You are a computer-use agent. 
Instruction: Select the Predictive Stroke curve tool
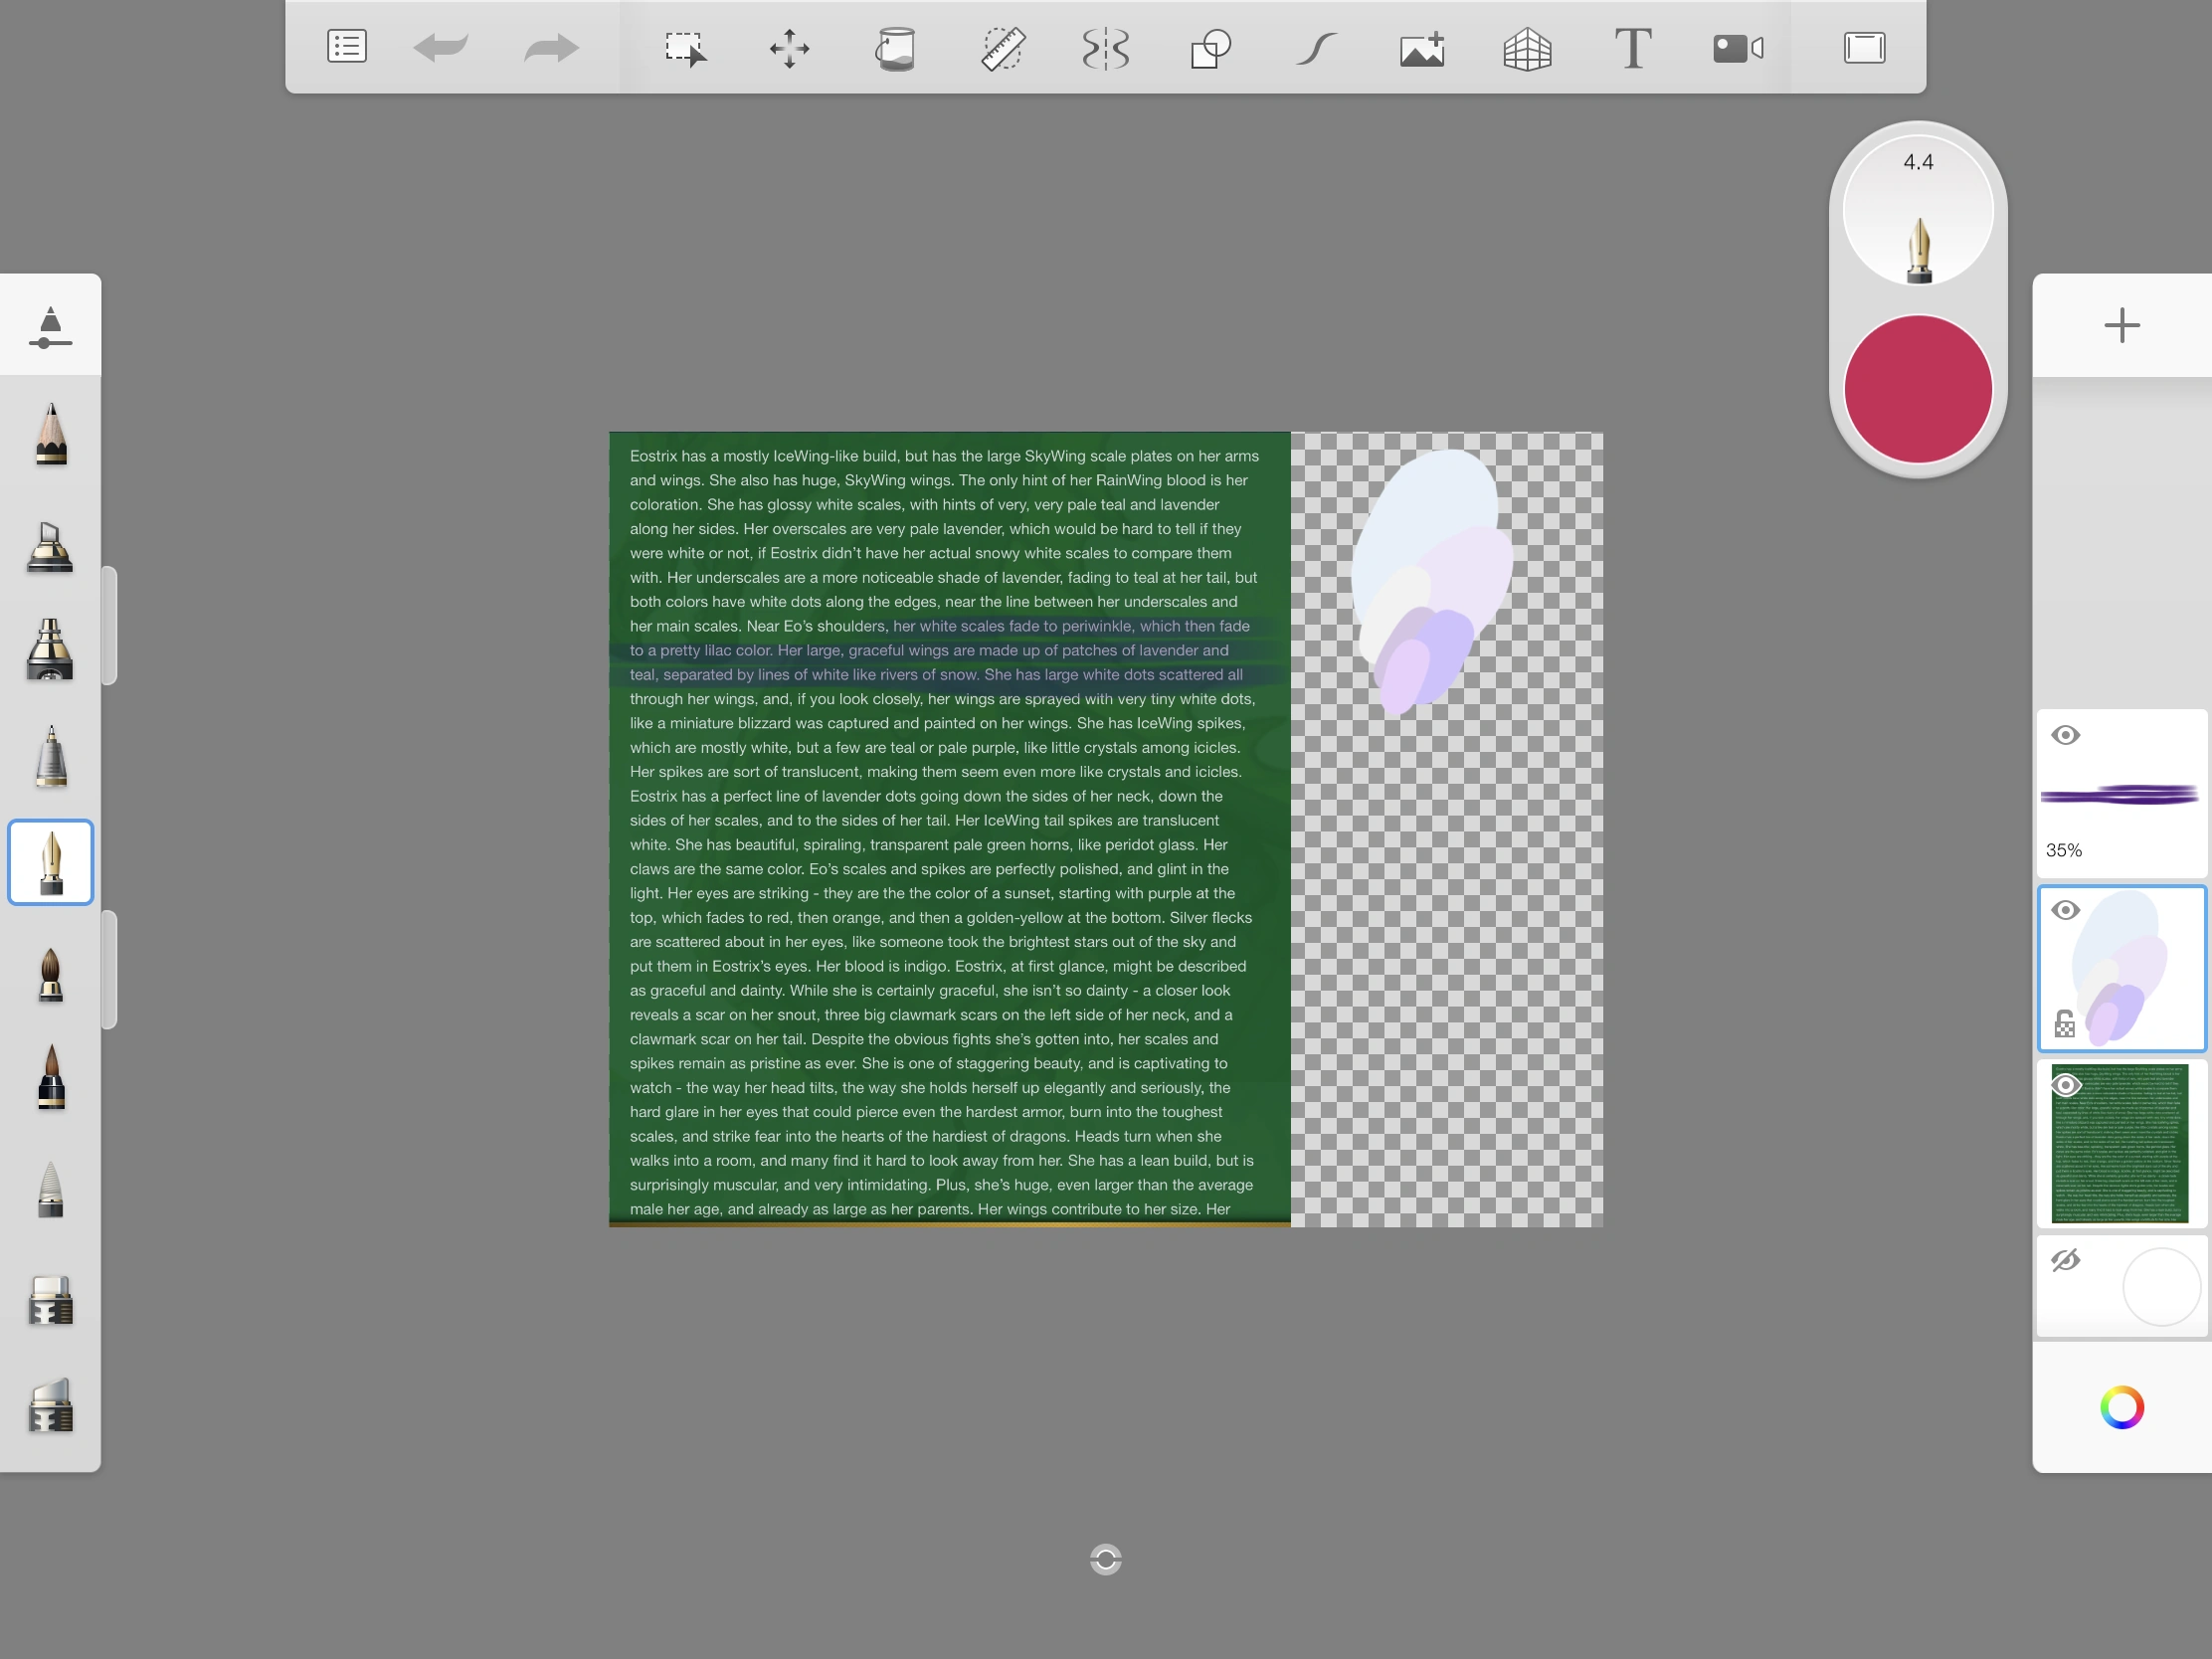click(x=1316, y=48)
